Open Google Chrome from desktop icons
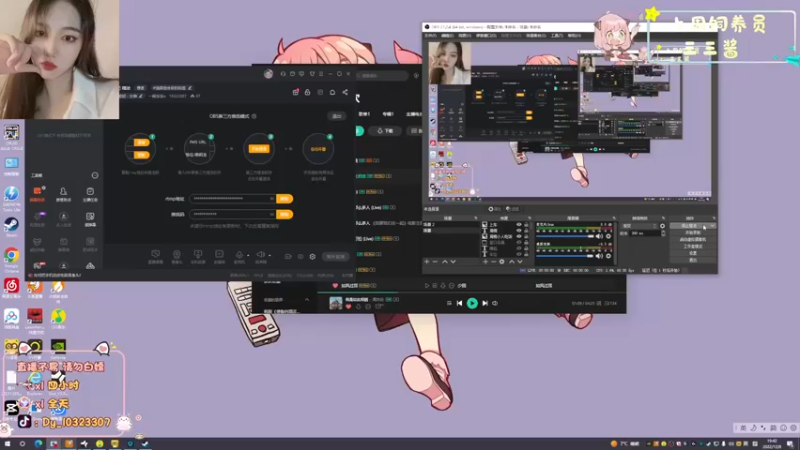 11,259
